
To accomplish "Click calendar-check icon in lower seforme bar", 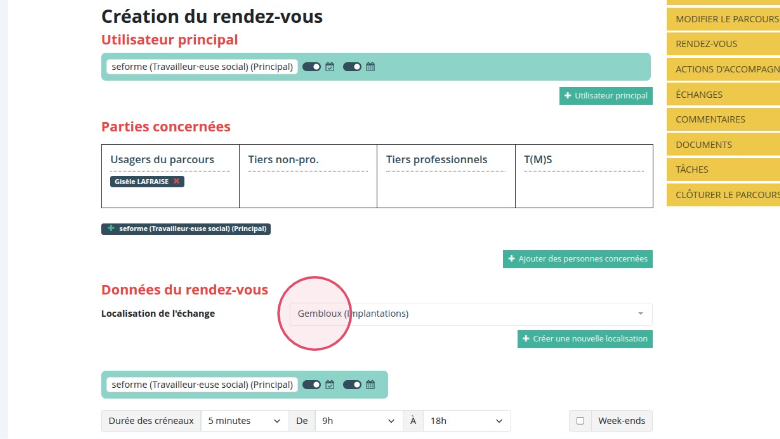I will 330,385.
